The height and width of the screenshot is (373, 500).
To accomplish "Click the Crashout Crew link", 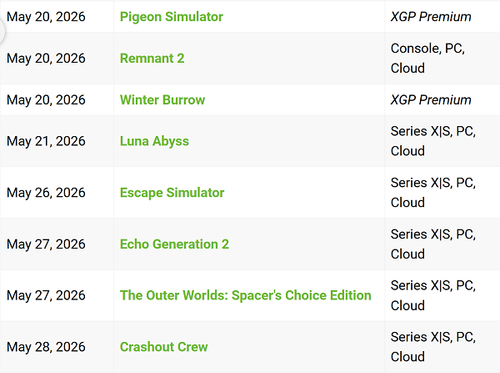I will [x=164, y=347].
